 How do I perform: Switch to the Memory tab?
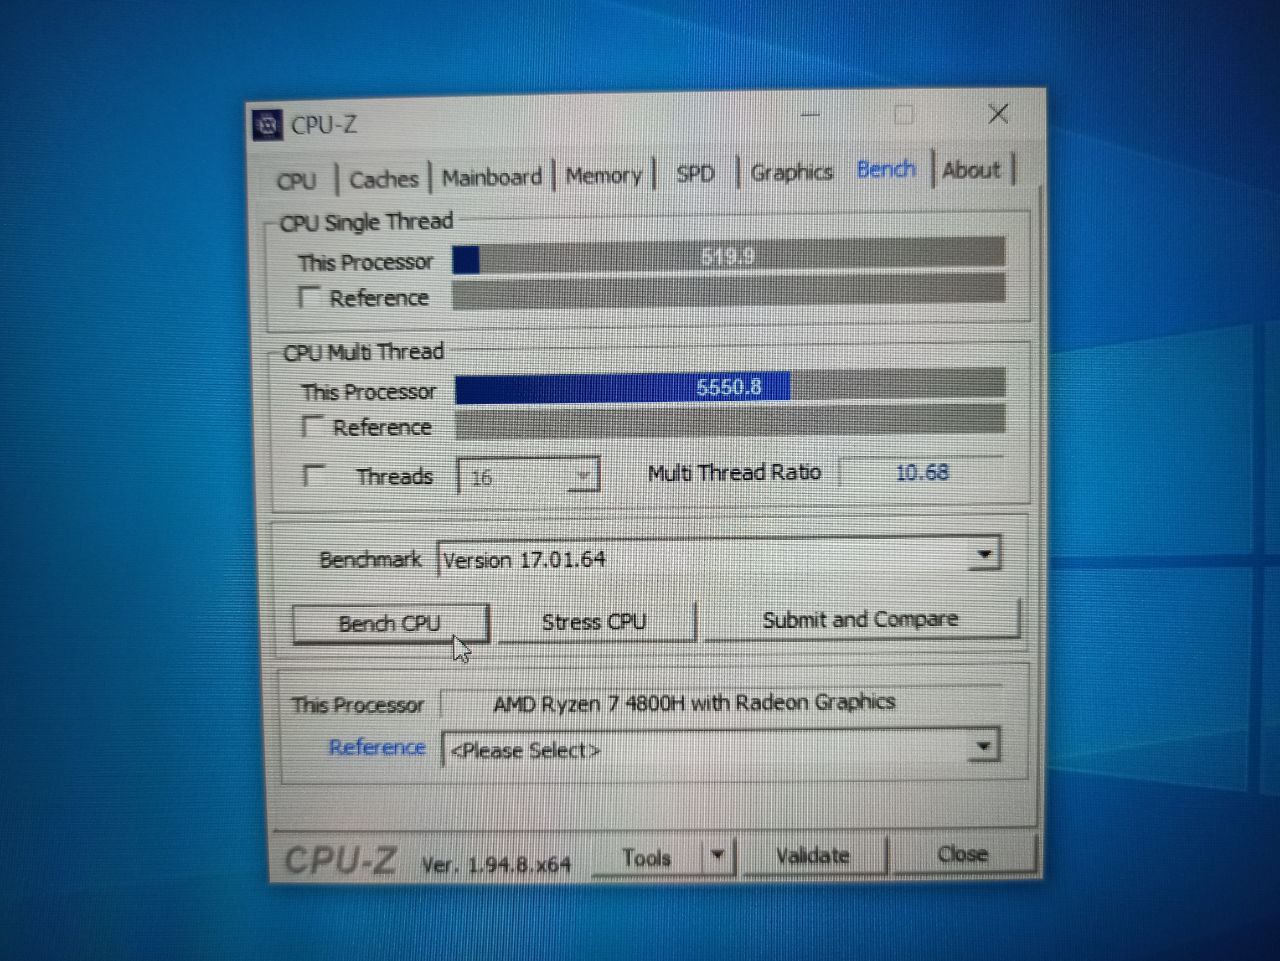(x=603, y=176)
